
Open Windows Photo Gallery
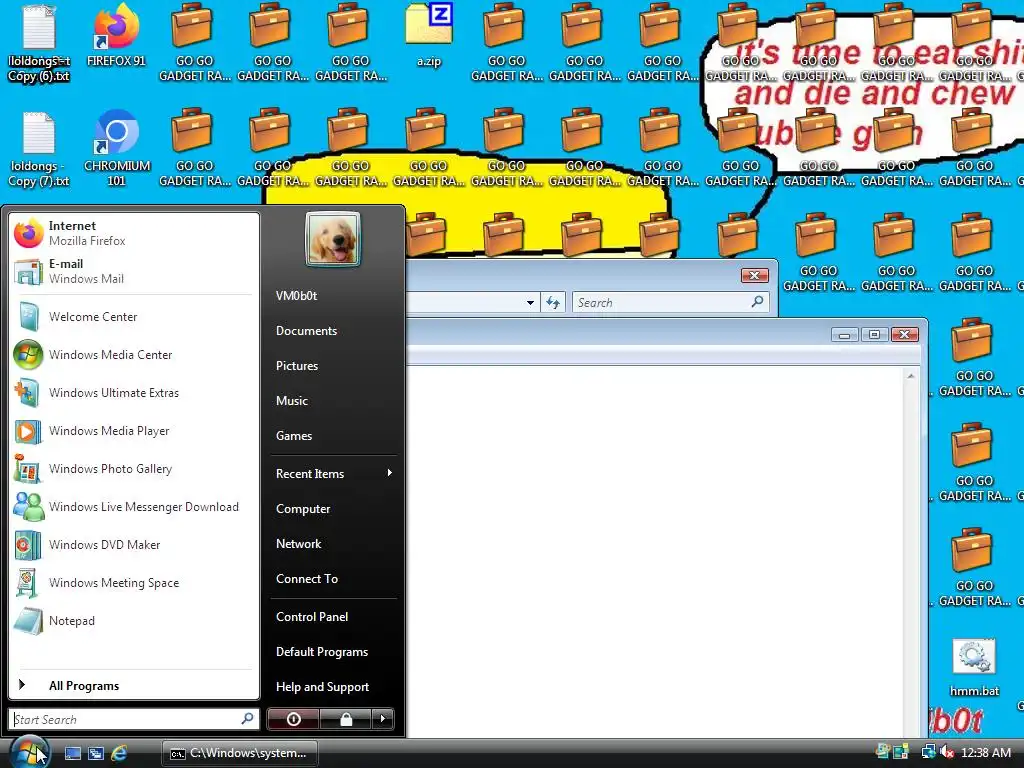tap(134, 468)
